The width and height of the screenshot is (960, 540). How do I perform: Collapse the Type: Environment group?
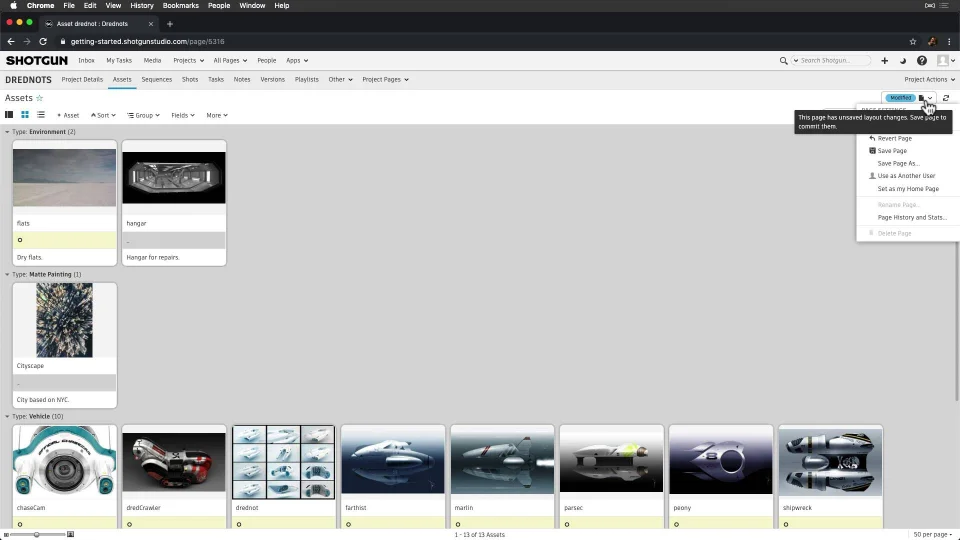pos(8,132)
